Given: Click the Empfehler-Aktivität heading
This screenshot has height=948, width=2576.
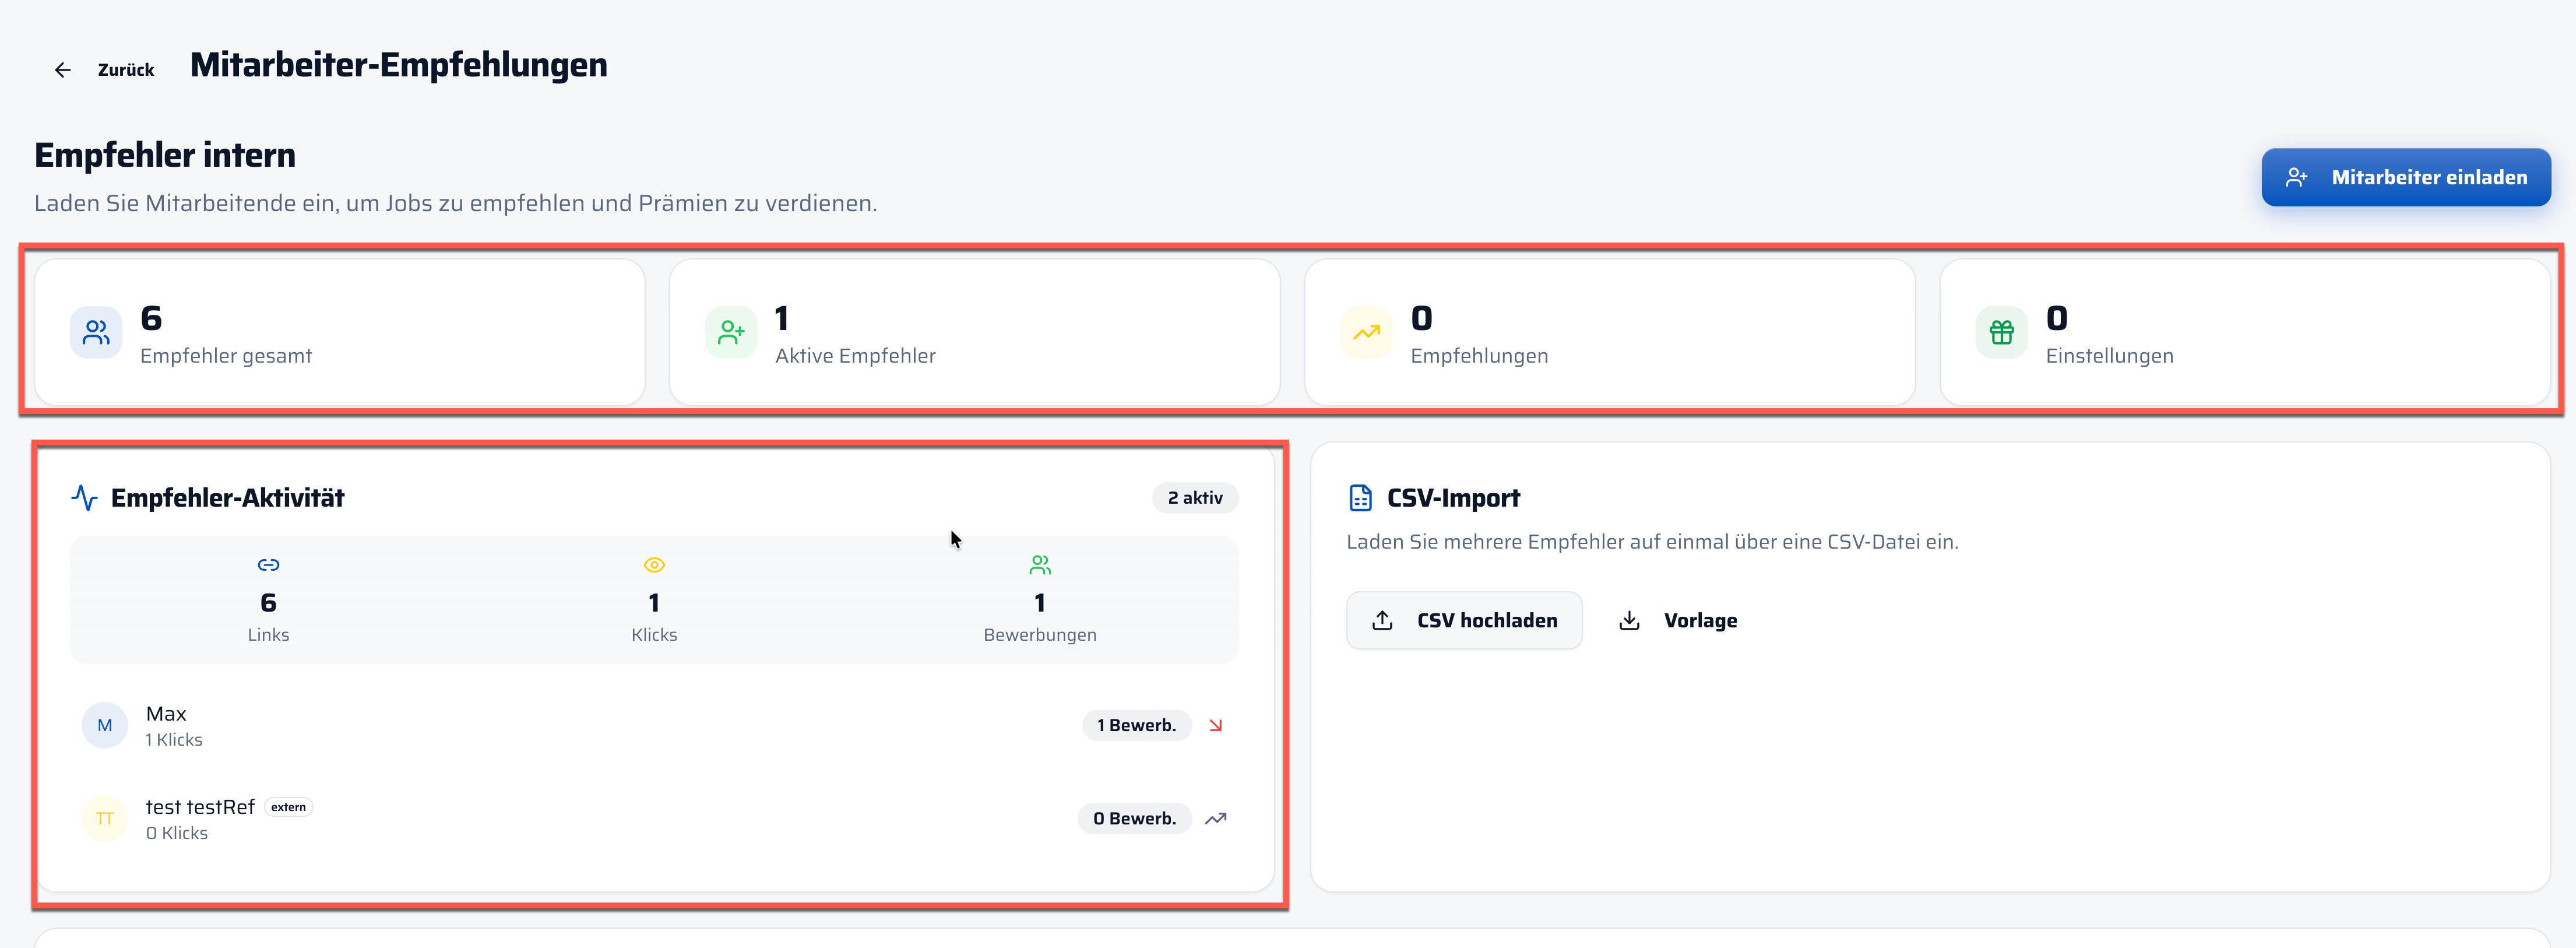Looking at the screenshot, I should [227, 498].
